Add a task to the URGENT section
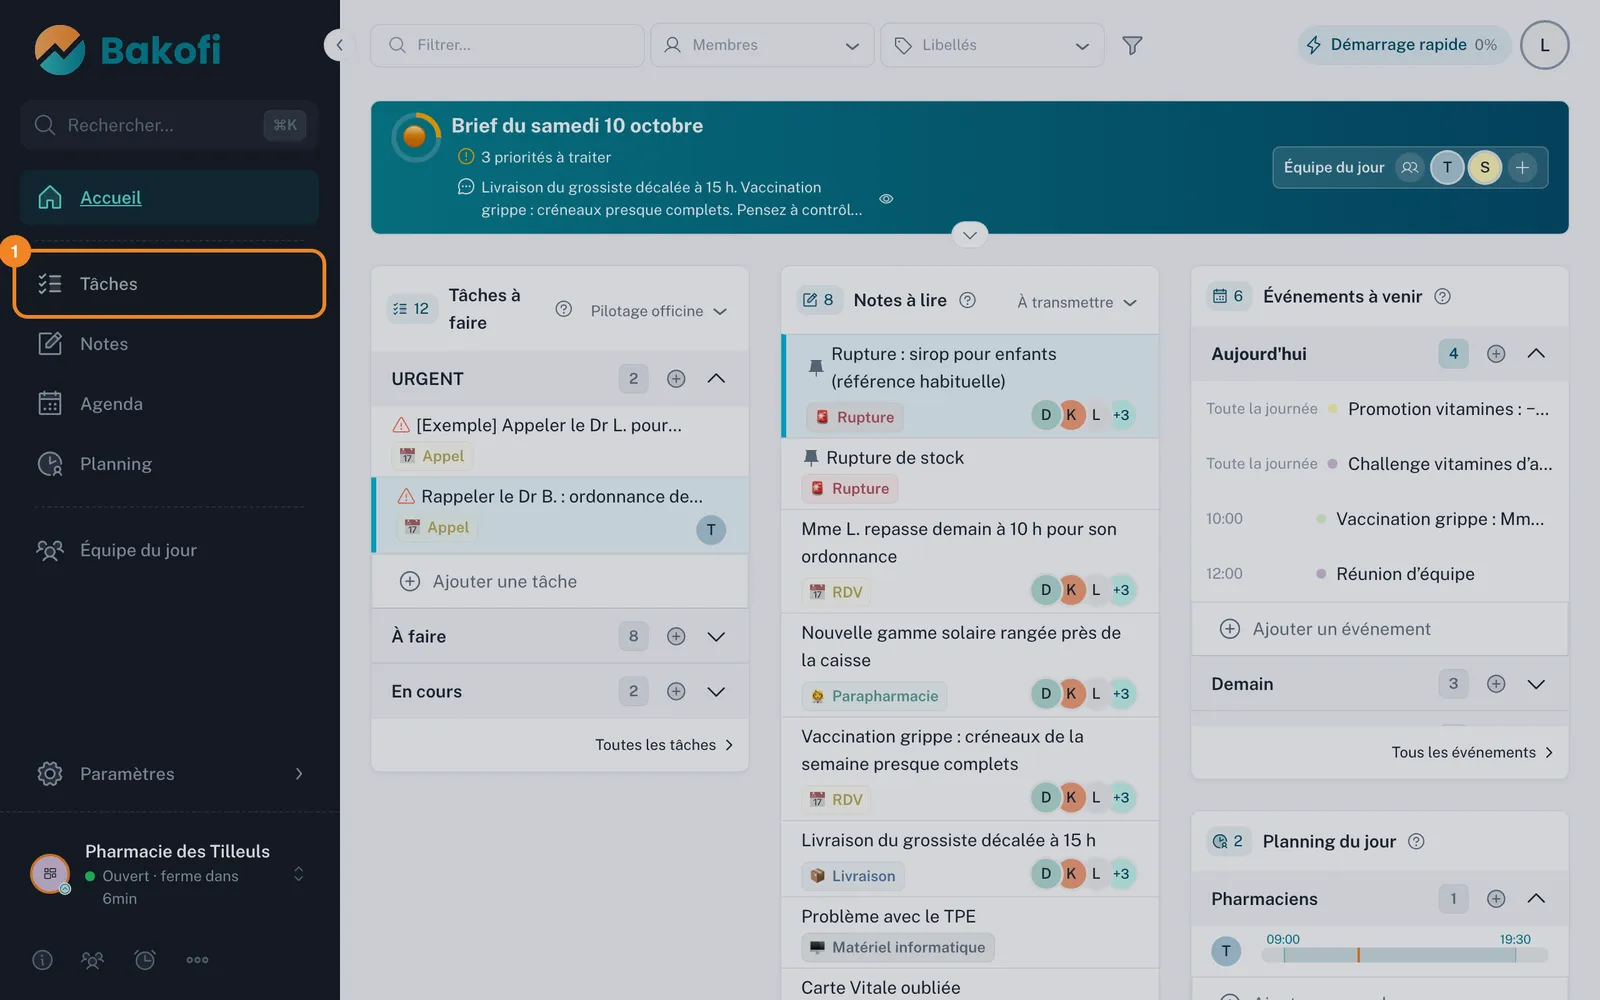1600x1000 pixels. pyautogui.click(x=676, y=379)
